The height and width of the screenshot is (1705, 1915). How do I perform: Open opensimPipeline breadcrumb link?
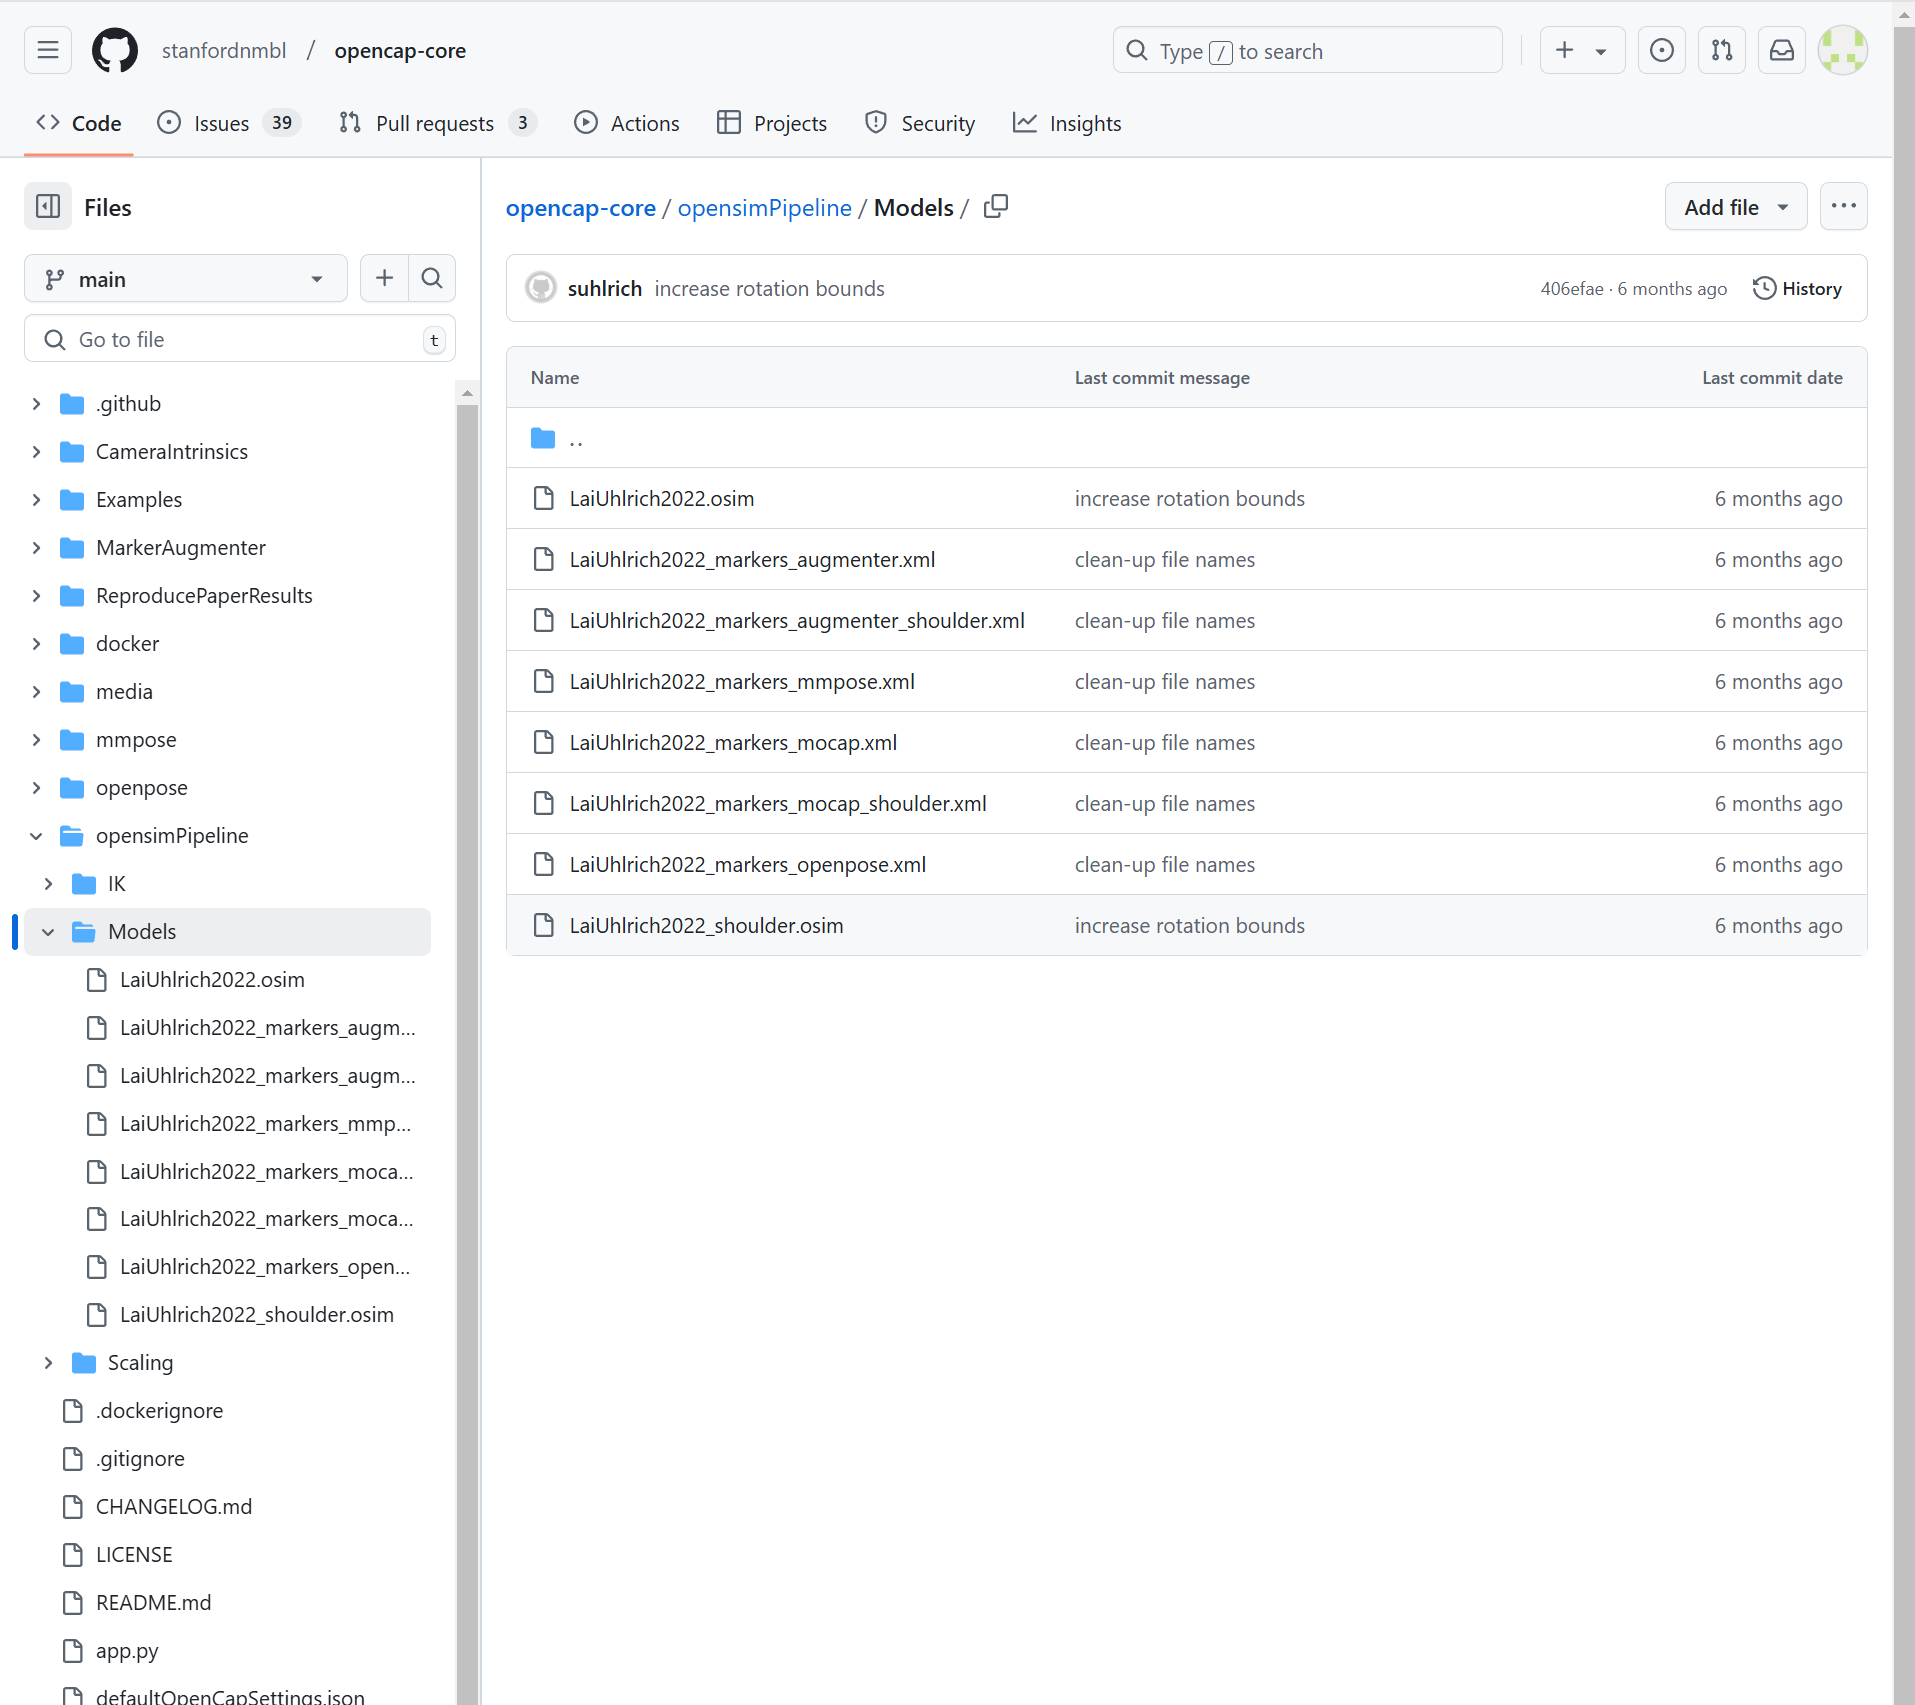point(765,207)
